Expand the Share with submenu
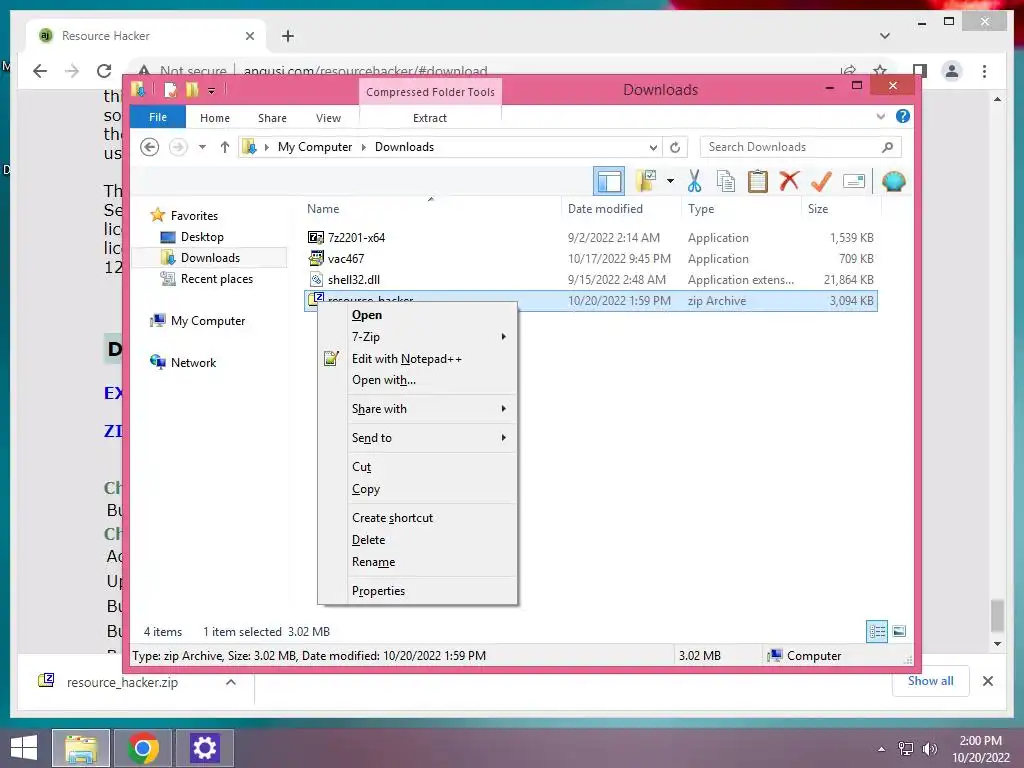1024x768 pixels. click(417, 409)
